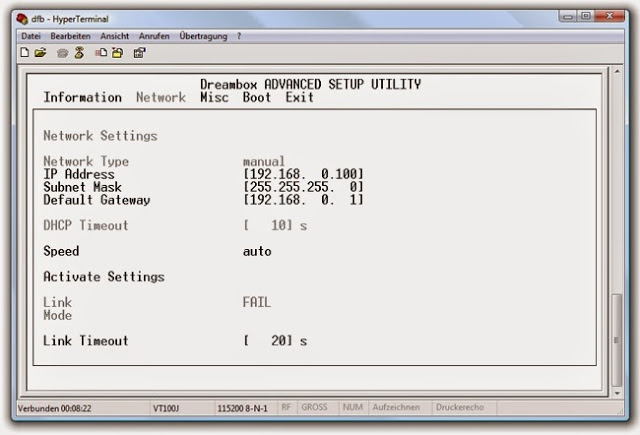Minimize the HyperTerminal window
This screenshot has width=640, height=435.
[568, 16]
